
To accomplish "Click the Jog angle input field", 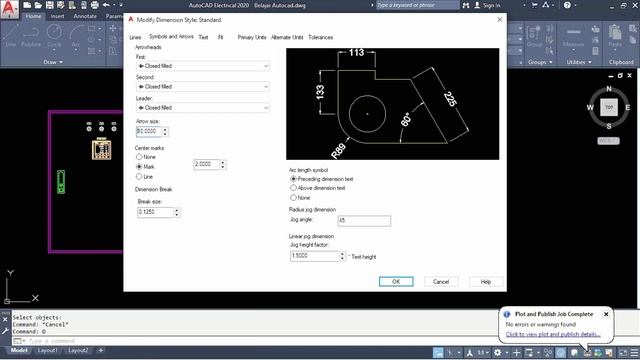I will (x=364, y=221).
